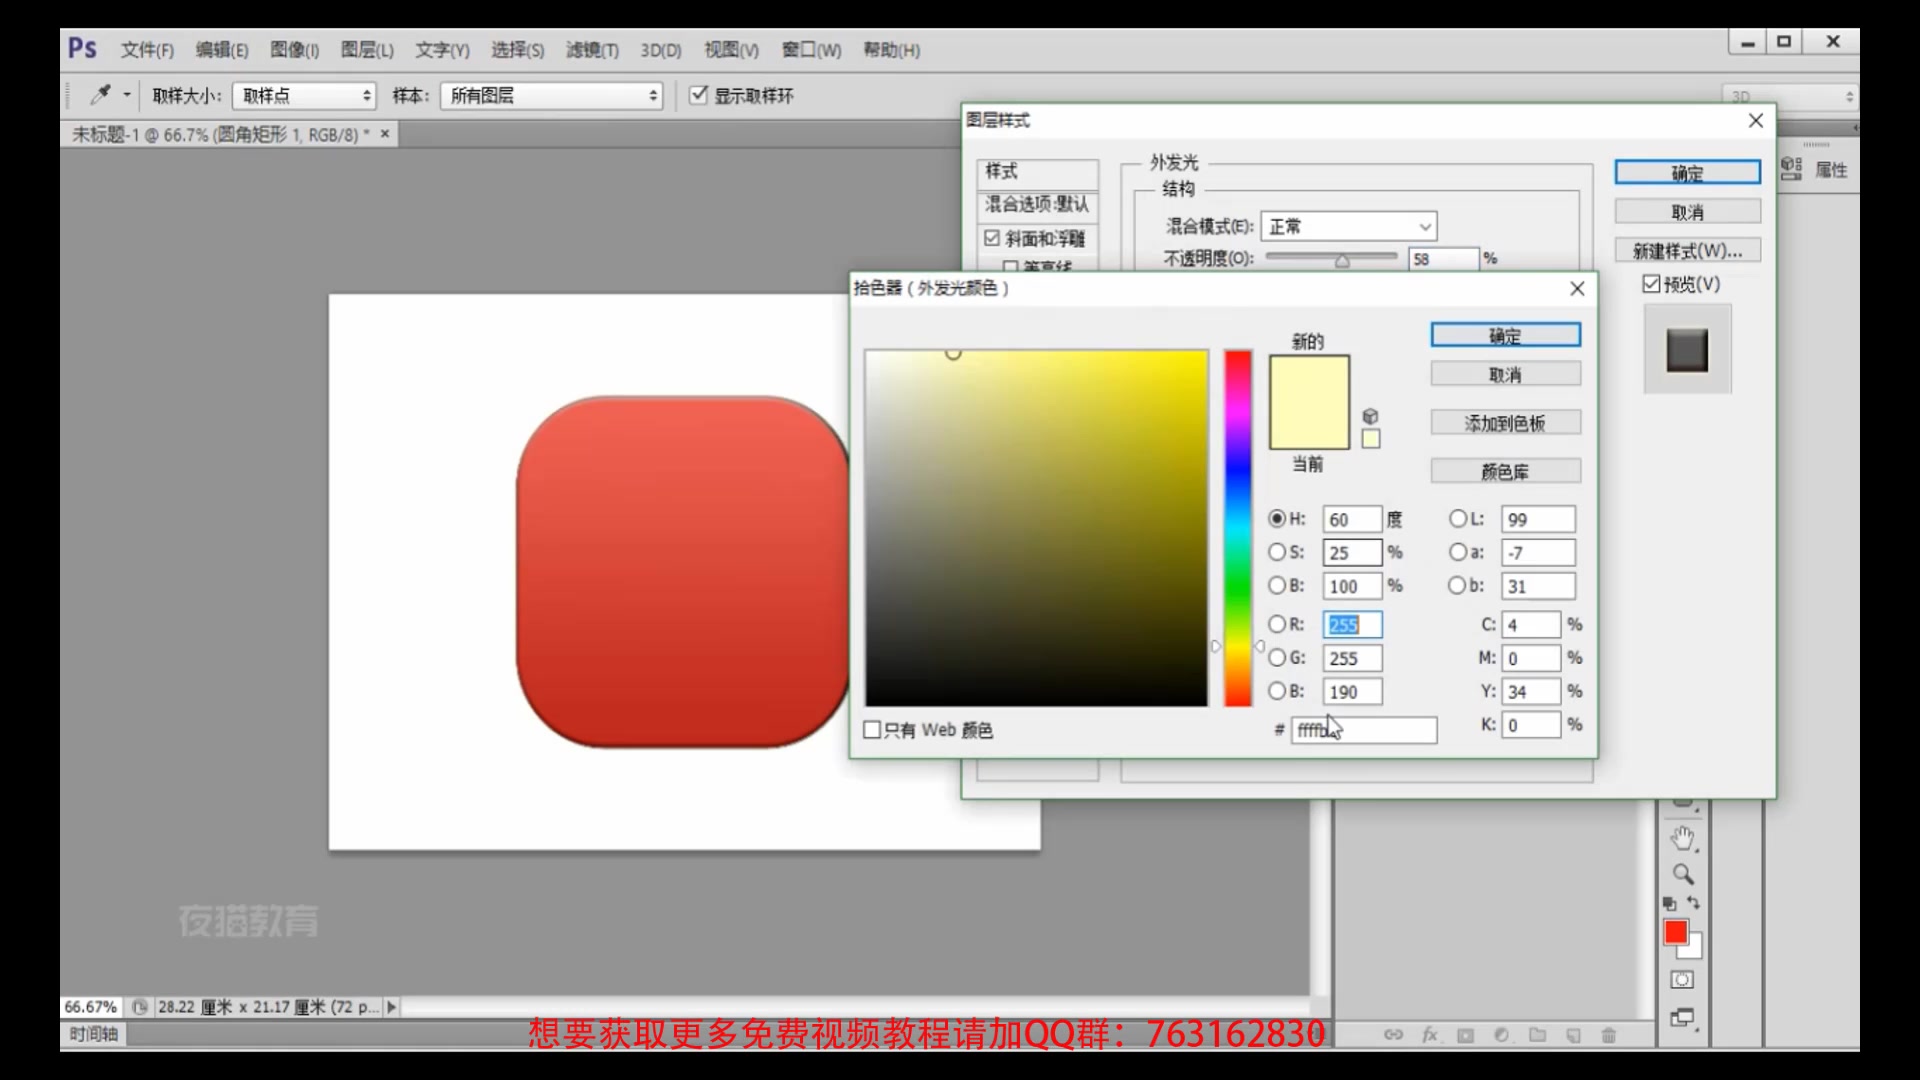Toggle Quick Mask mode icon
This screenshot has width=1920, height=1080.
click(x=1682, y=980)
